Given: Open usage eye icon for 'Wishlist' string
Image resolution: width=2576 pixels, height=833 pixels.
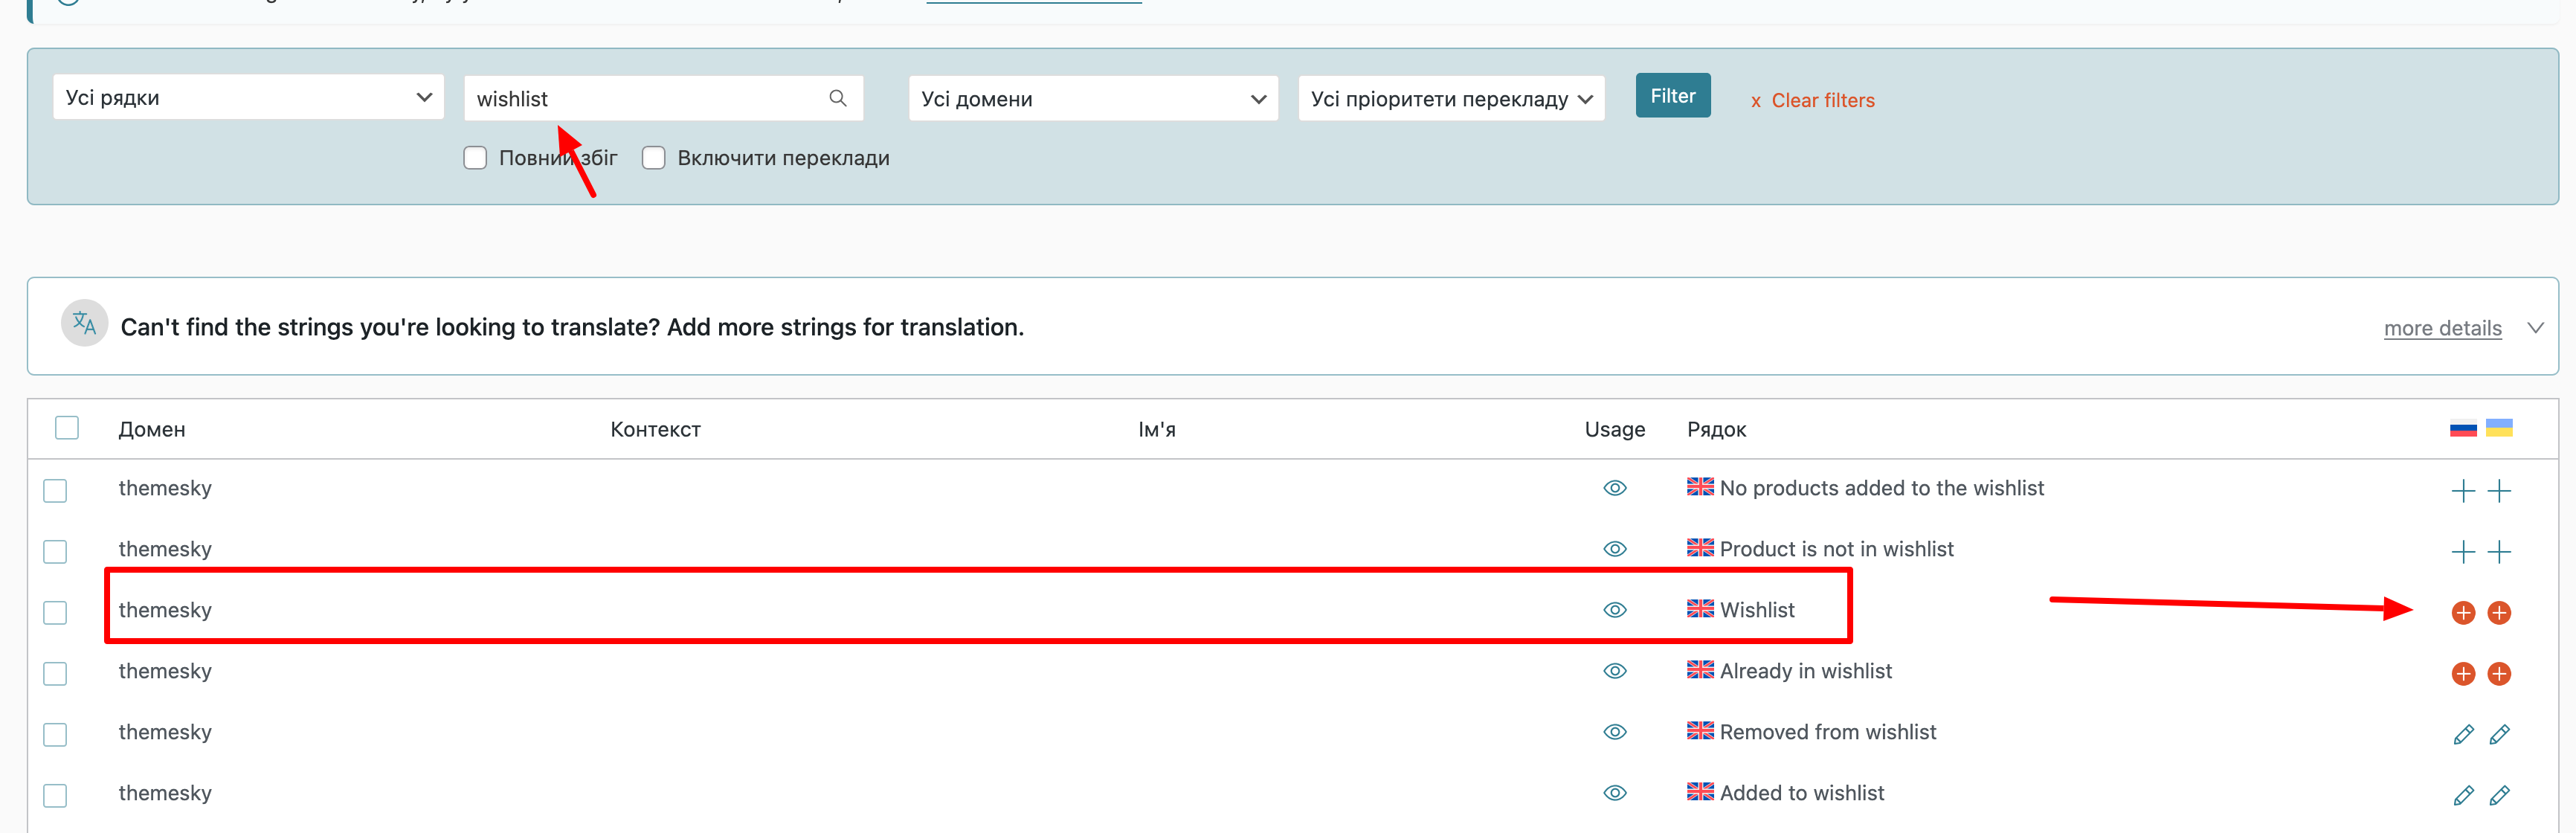Looking at the screenshot, I should (1614, 610).
